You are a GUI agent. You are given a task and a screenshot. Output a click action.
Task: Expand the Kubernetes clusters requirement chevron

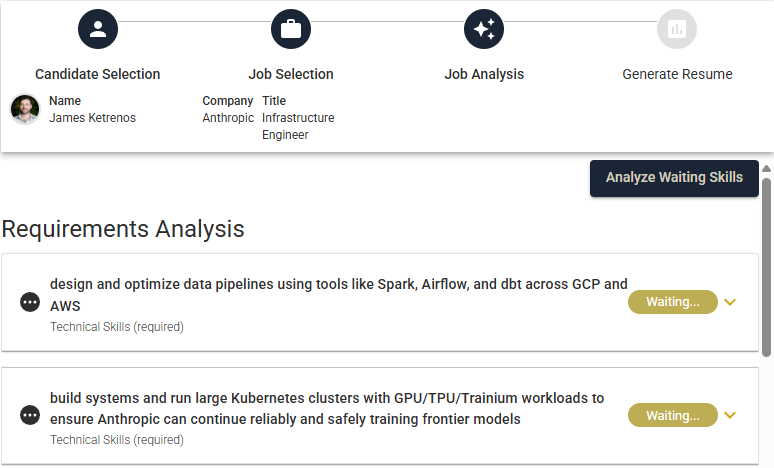pyautogui.click(x=730, y=415)
